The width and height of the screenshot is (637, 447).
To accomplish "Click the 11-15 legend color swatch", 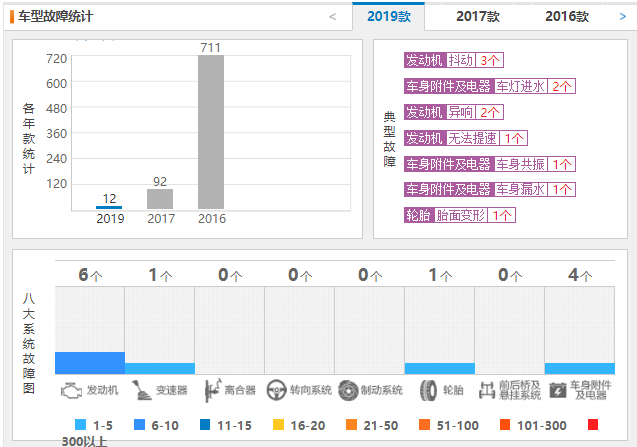I will click(205, 425).
